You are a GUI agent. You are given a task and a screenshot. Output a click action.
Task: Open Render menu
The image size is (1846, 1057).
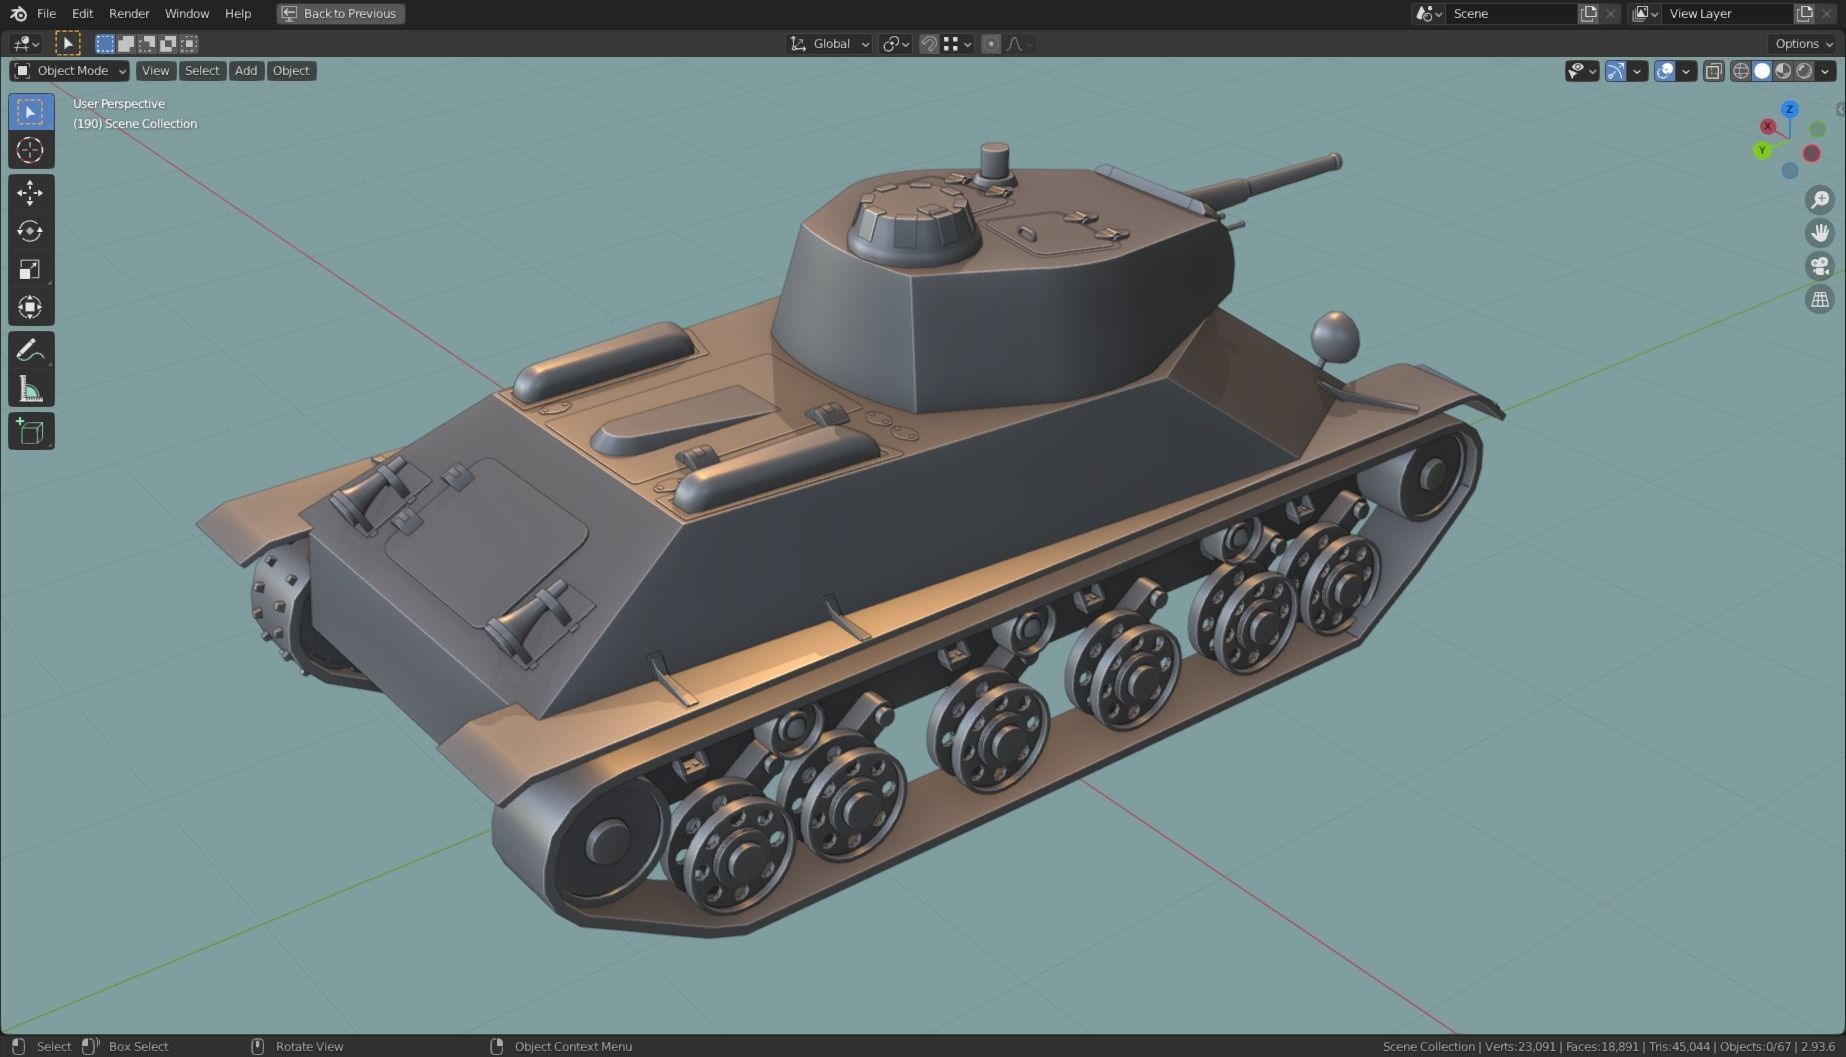pos(129,13)
